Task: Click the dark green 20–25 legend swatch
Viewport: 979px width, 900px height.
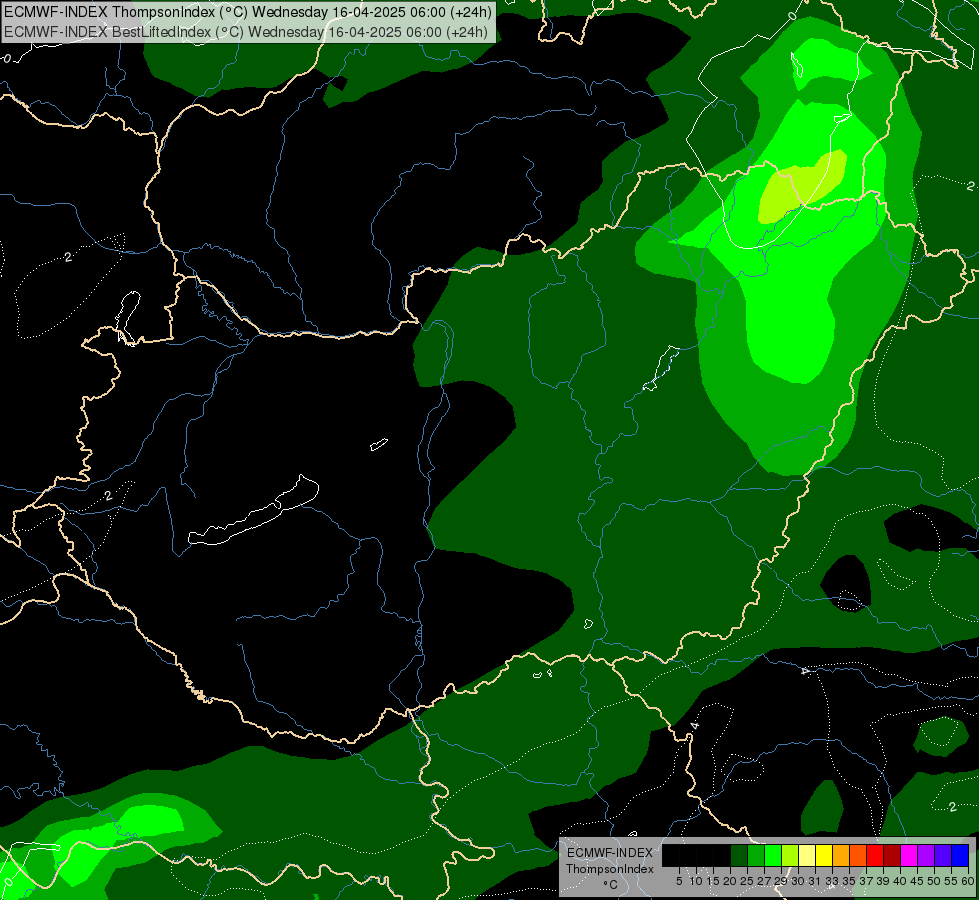Action: point(739,855)
